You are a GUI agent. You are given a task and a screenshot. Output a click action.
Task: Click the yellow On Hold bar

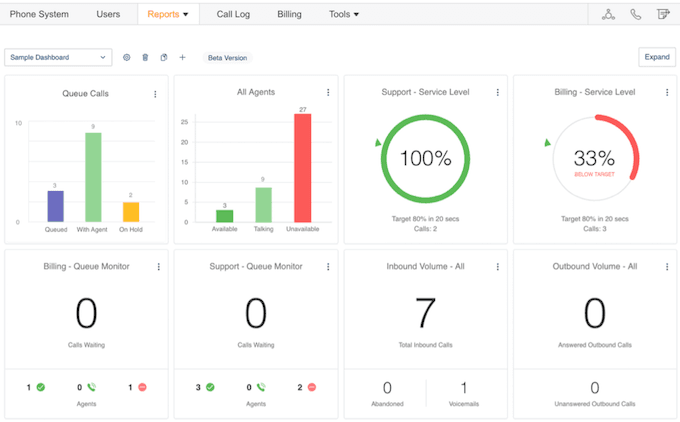coord(131,212)
